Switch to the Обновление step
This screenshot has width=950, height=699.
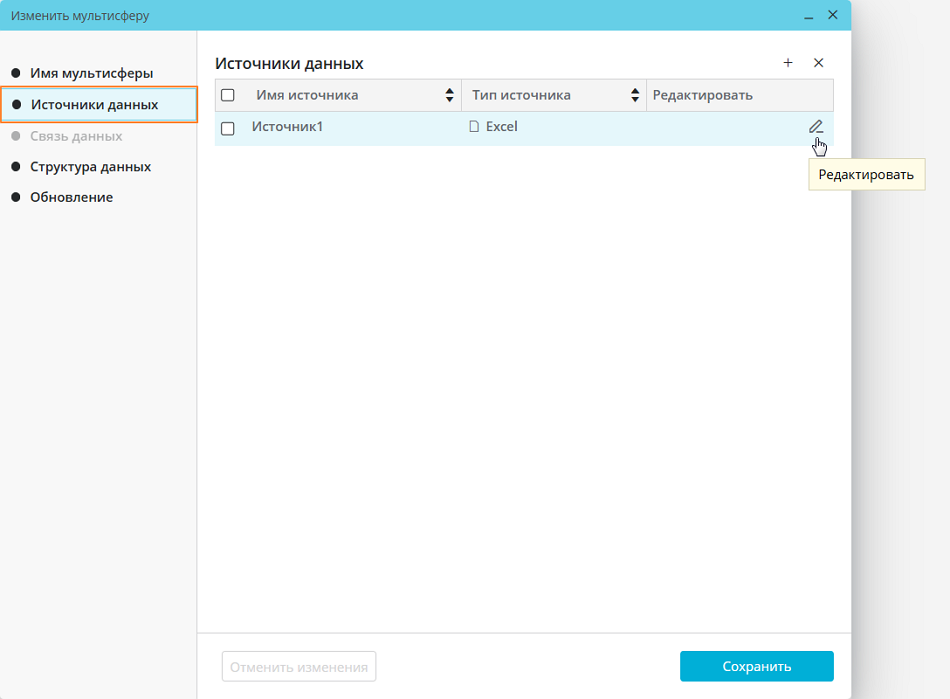coord(71,197)
